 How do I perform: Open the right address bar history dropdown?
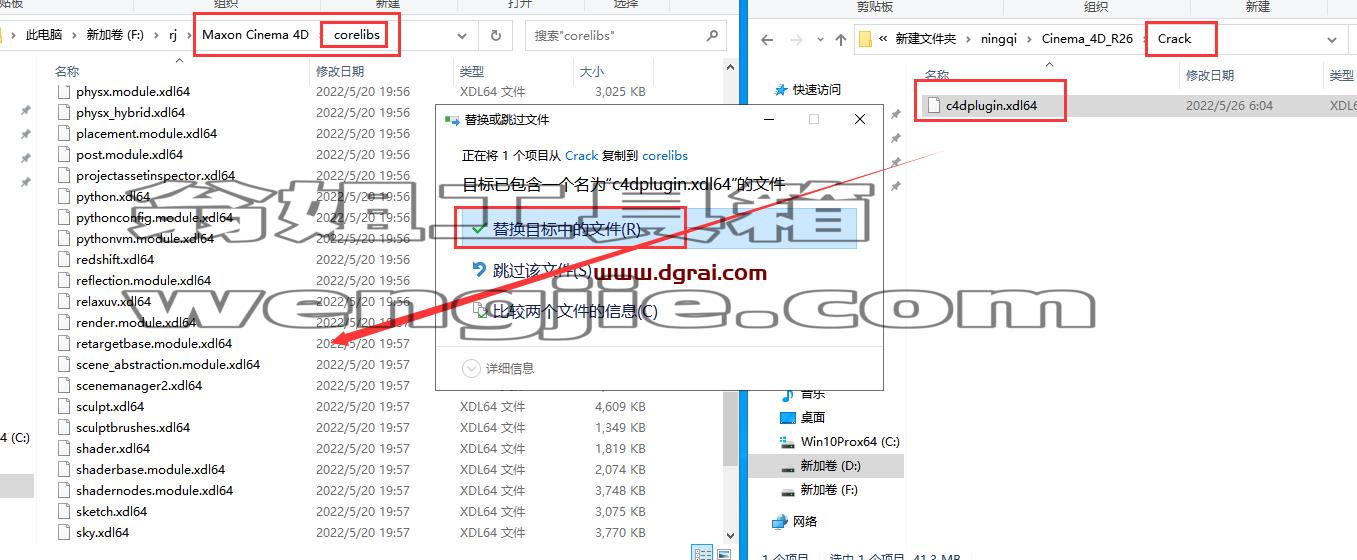(x=1332, y=40)
